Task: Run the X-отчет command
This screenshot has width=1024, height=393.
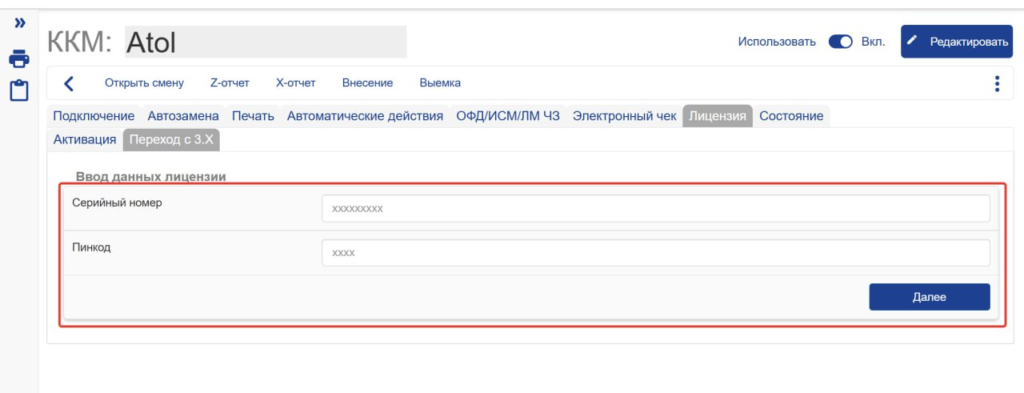Action: coord(296,83)
